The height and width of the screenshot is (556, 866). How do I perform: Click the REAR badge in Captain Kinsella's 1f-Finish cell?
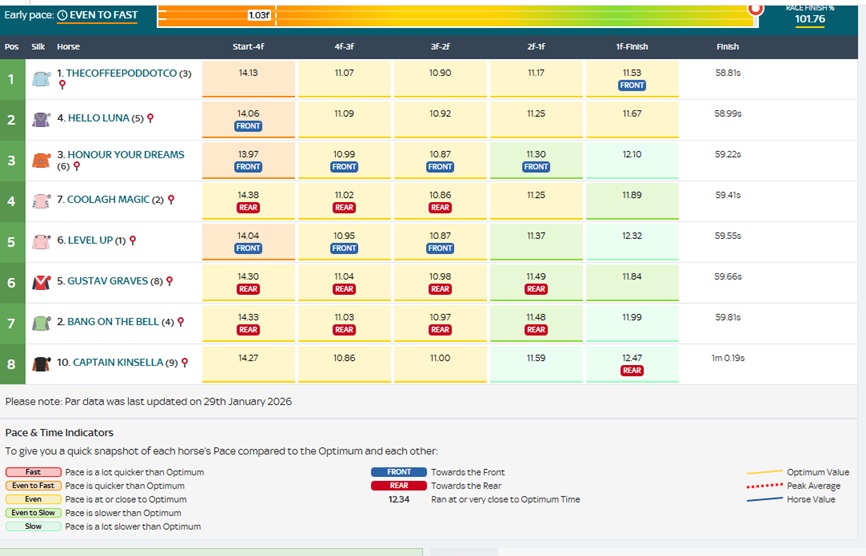(x=632, y=370)
